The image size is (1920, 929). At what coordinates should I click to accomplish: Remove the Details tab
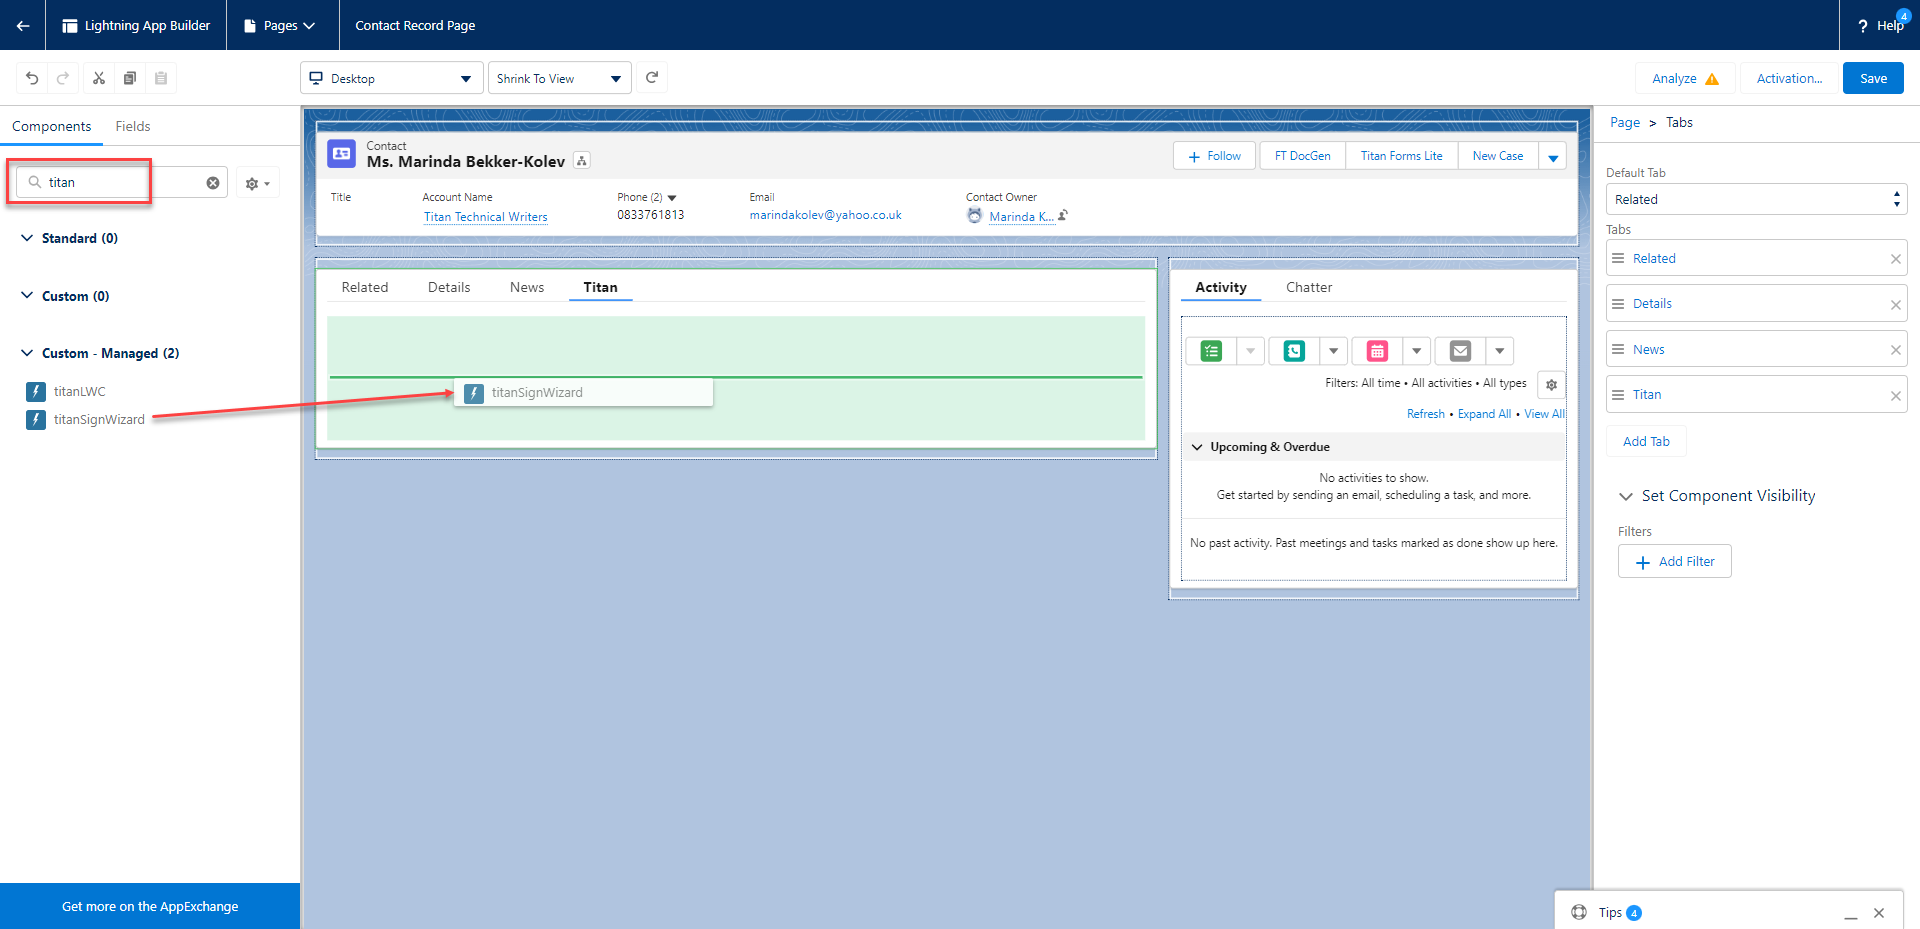point(1895,305)
